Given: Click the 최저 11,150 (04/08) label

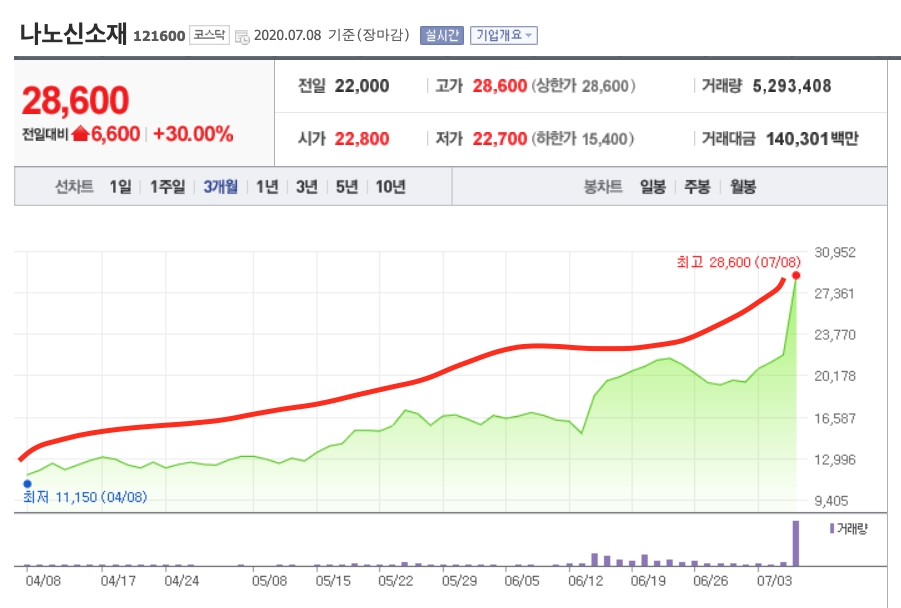Looking at the screenshot, I should pyautogui.click(x=85, y=497).
